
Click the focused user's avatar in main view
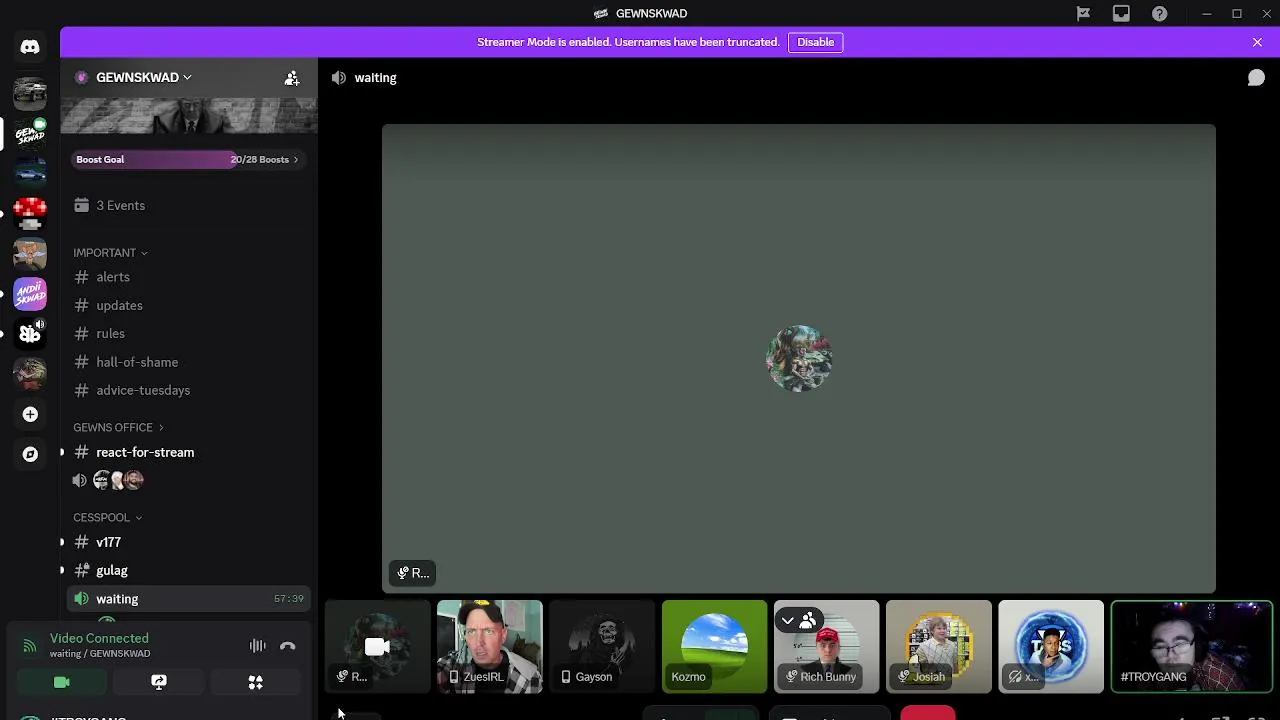click(x=799, y=358)
